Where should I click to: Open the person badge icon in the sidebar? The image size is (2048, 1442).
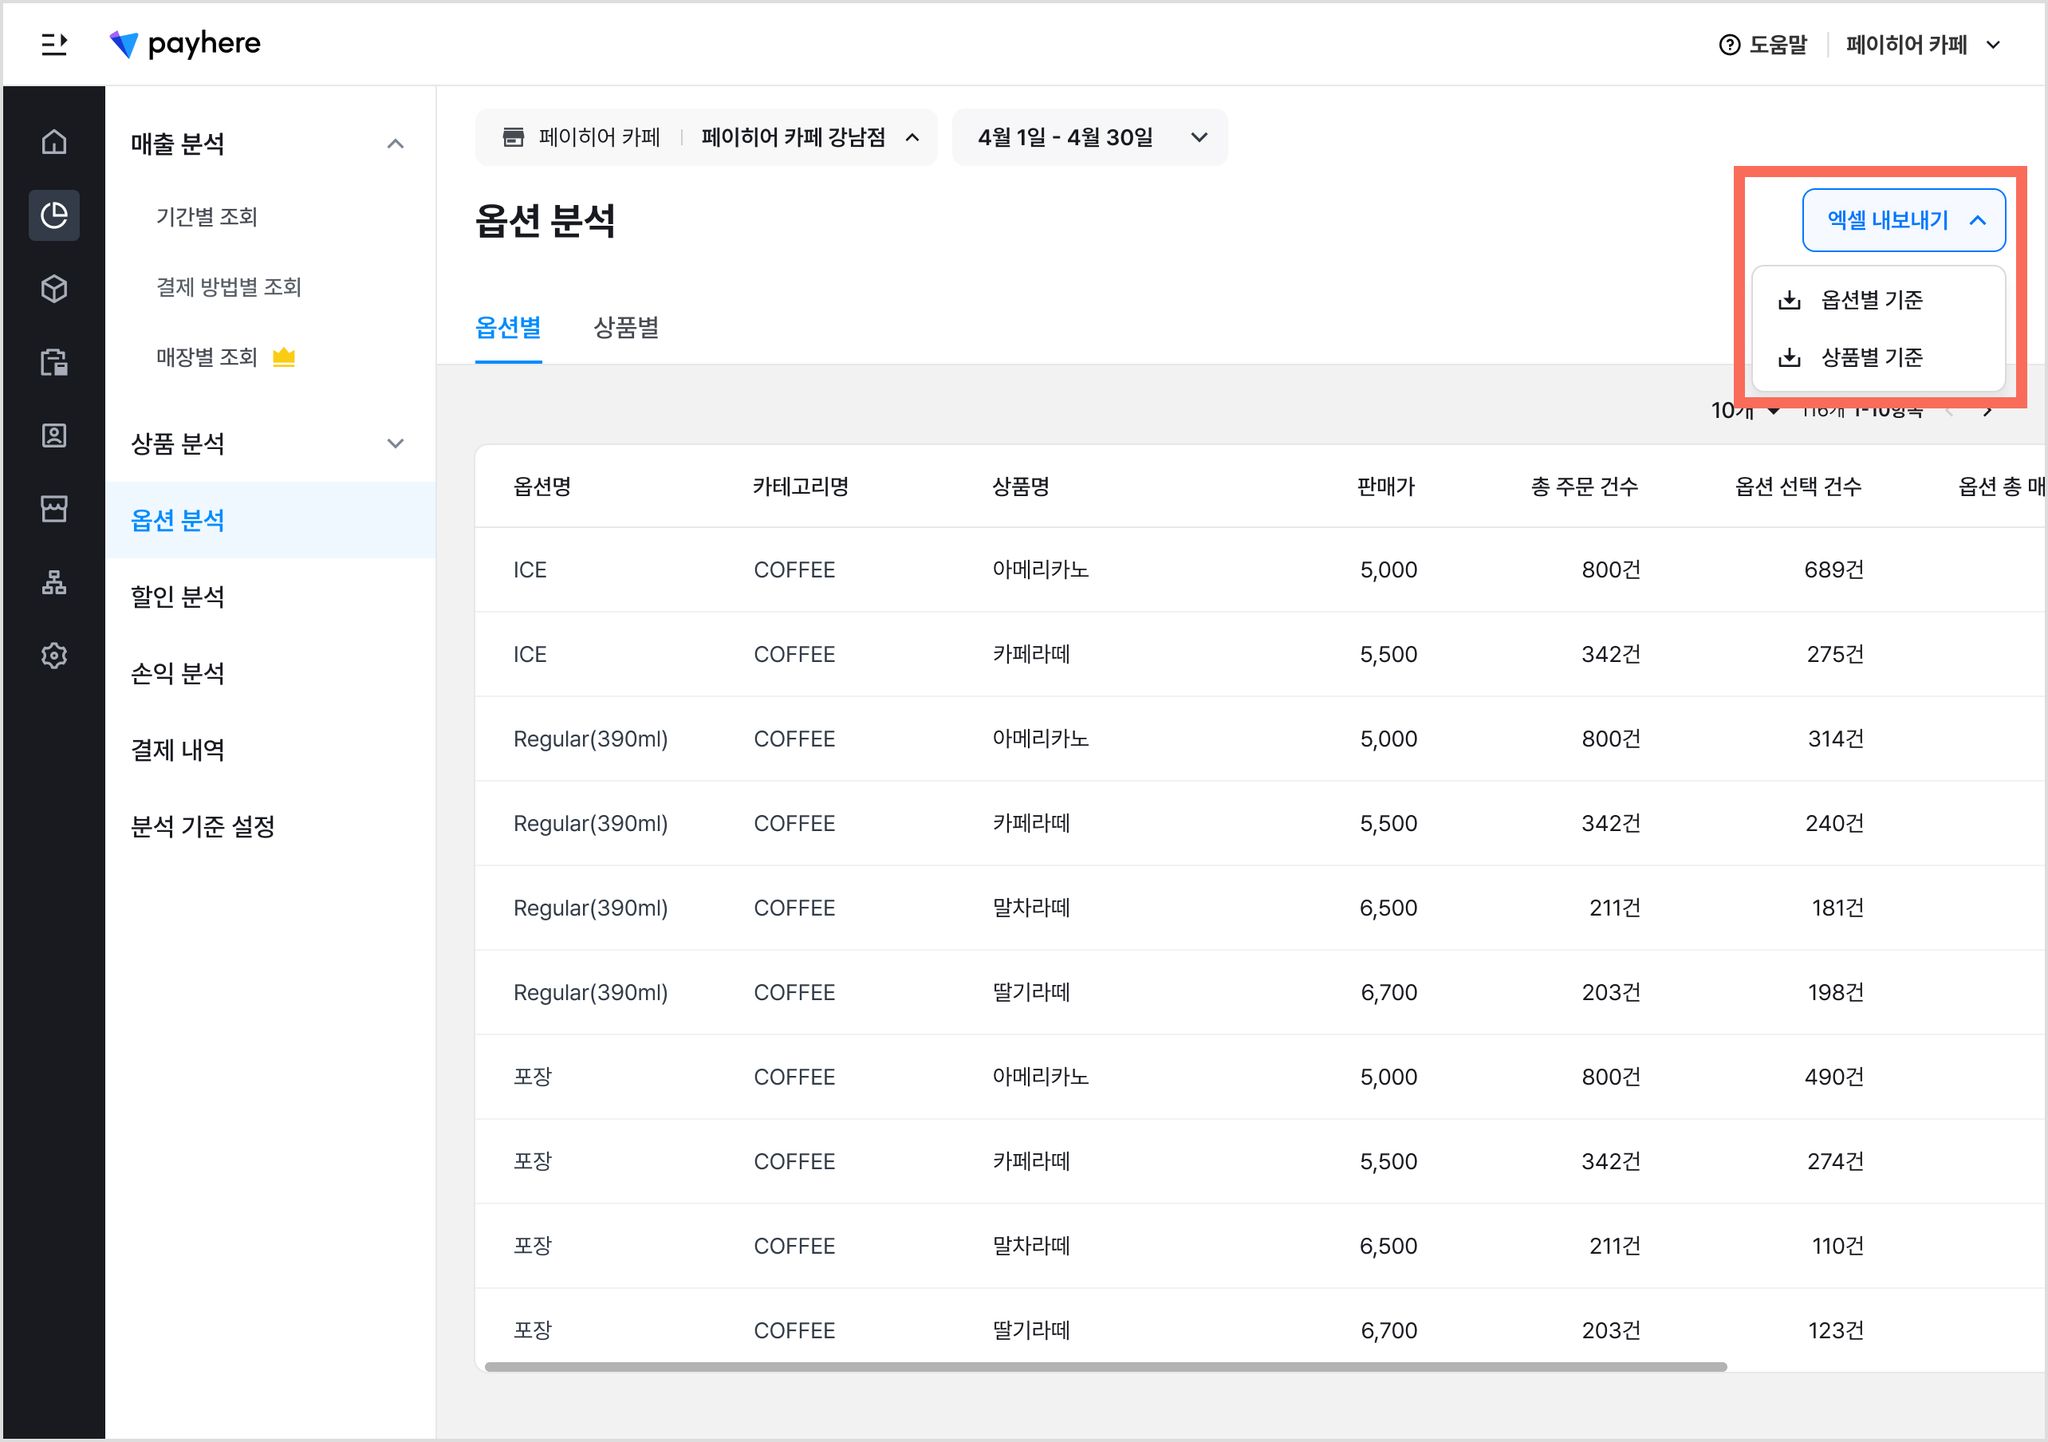[54, 435]
